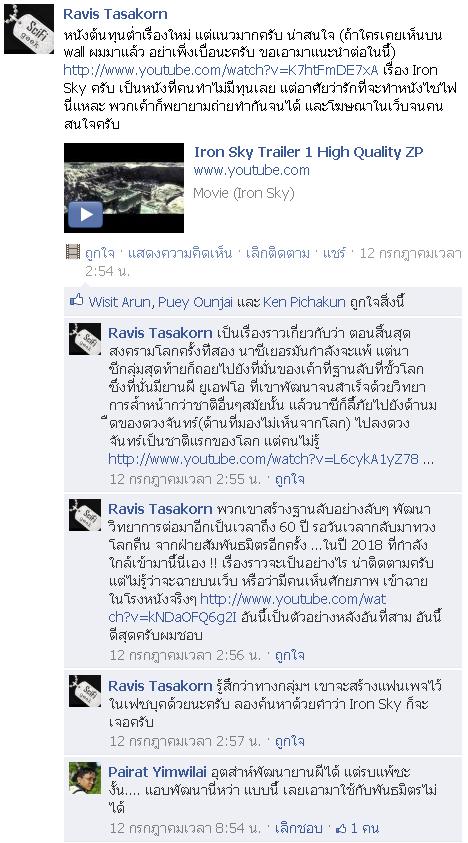Screen dimensions: 468x843
Task: Click the avatar on the 2:57 comment
Action: (85, 691)
